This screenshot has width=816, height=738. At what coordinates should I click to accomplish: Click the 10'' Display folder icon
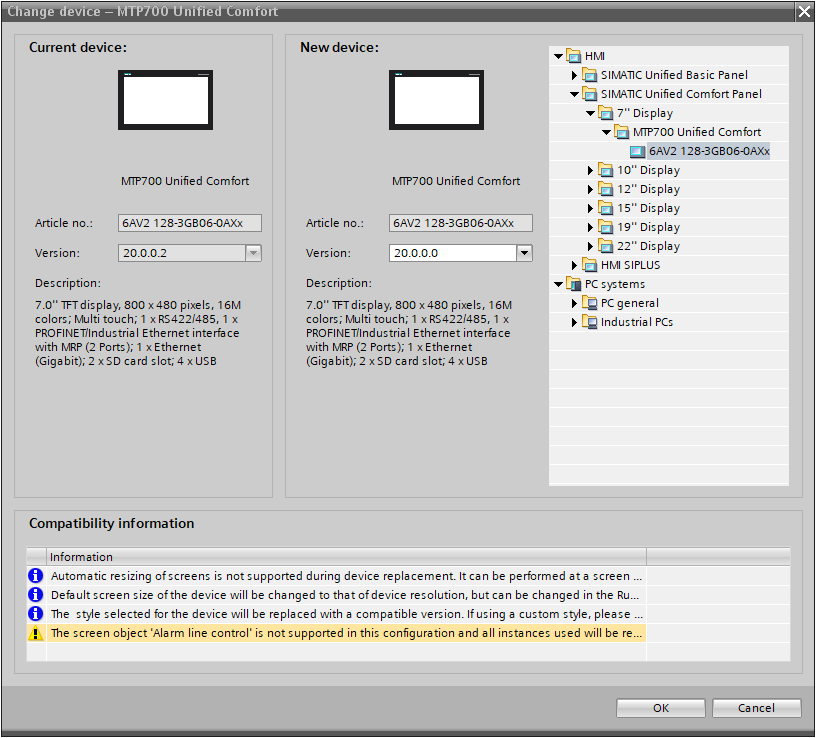tap(605, 170)
